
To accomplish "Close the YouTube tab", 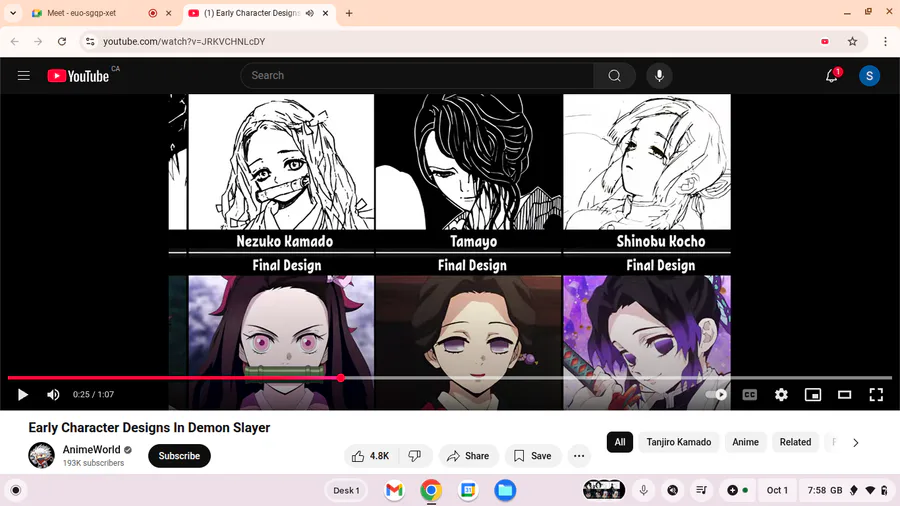I will pos(325,13).
